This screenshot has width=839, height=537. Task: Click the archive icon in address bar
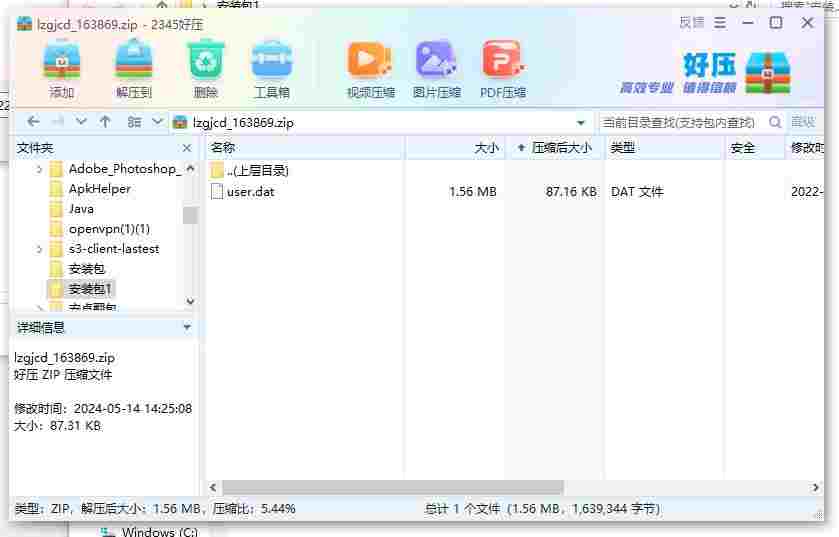point(180,122)
